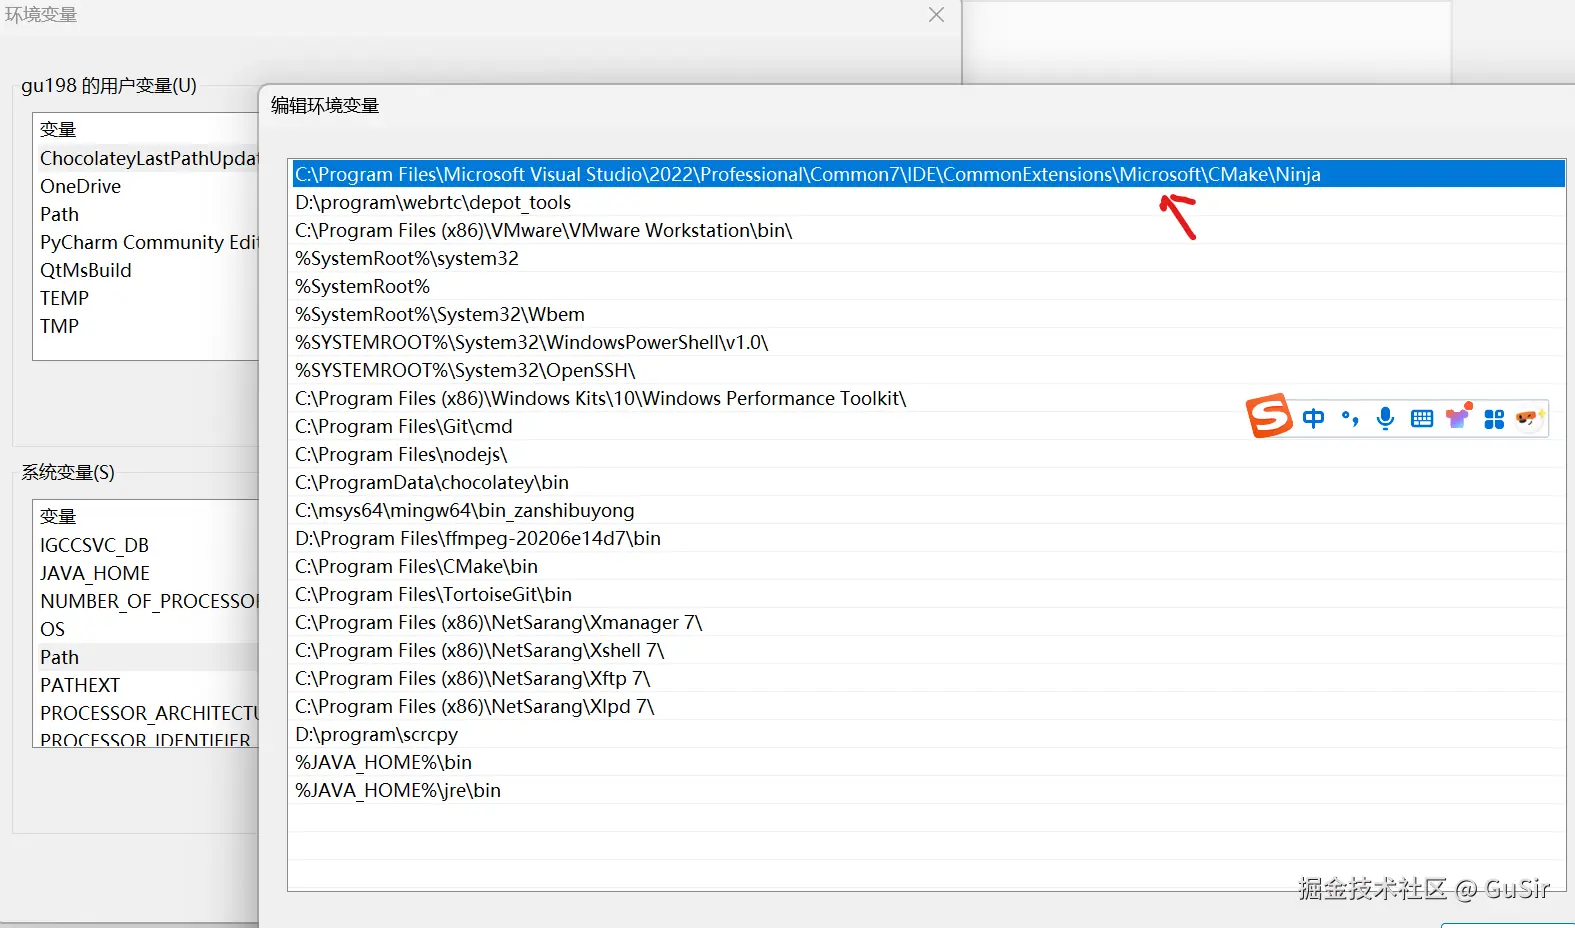The height and width of the screenshot is (928, 1575).
Task: Select the %JAVA_HOME%\jre\bin entry
Action: pos(927,790)
